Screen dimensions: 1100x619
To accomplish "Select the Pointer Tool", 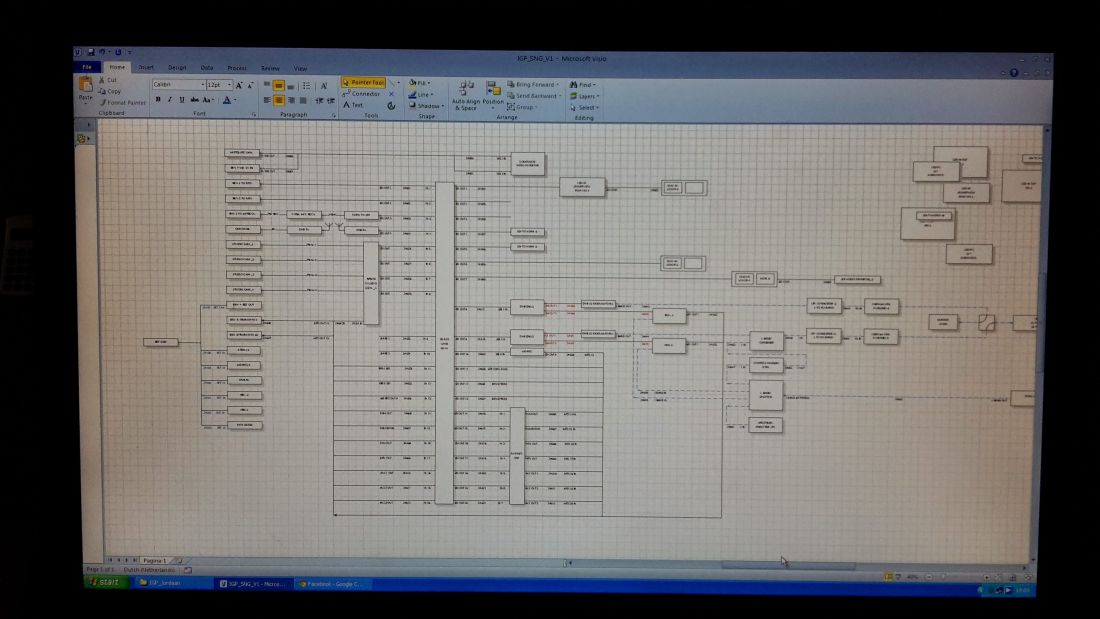I will (363, 82).
